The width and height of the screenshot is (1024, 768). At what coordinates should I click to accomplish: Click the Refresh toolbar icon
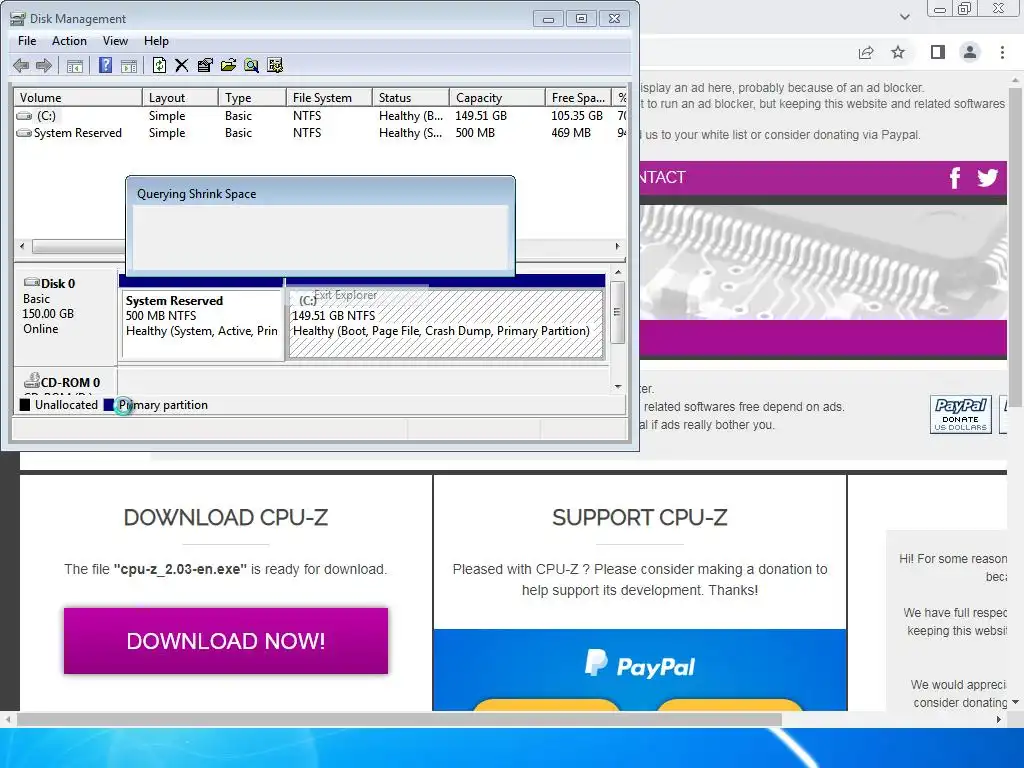coord(159,65)
